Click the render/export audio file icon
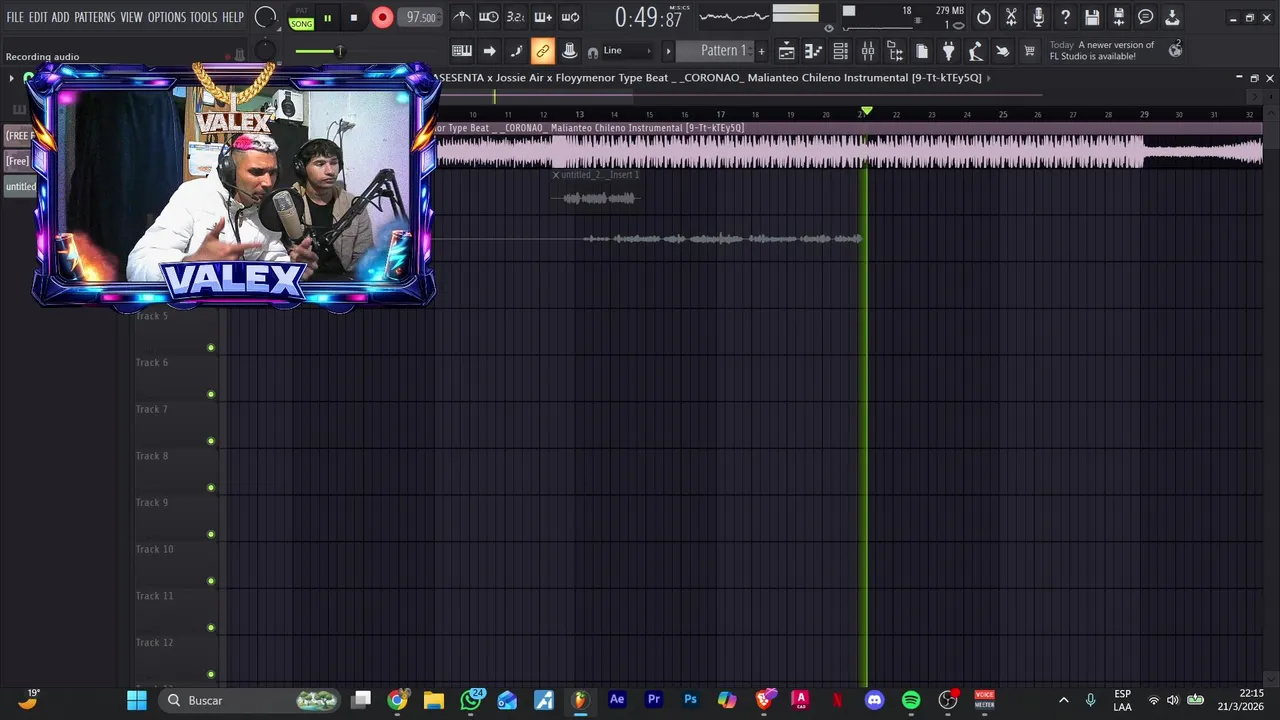 pos(1119,17)
